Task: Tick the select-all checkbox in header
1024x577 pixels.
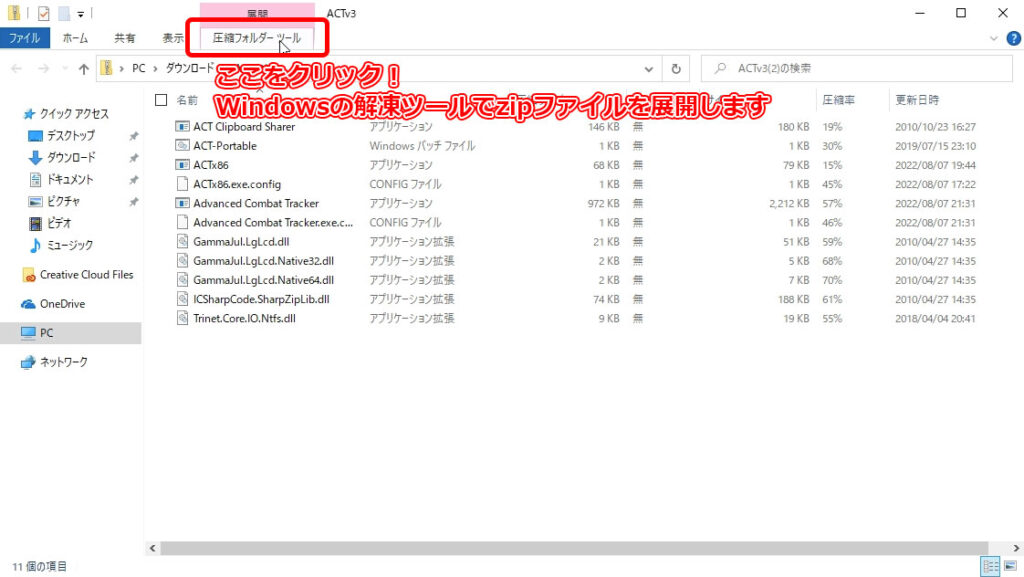Action: (x=161, y=100)
